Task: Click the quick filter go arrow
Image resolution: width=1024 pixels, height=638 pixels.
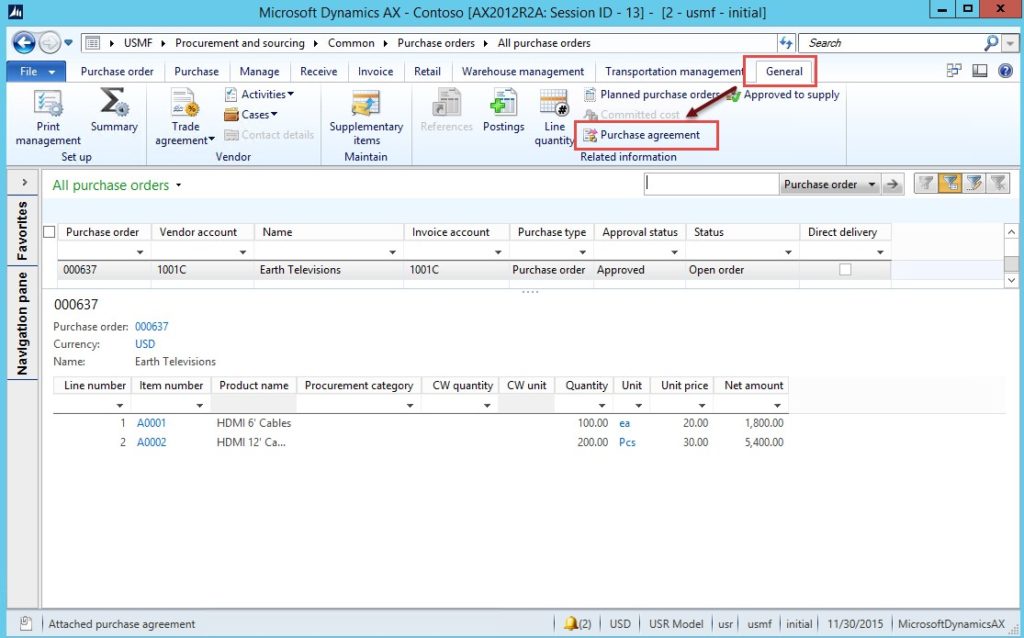Action: pyautogui.click(x=892, y=185)
